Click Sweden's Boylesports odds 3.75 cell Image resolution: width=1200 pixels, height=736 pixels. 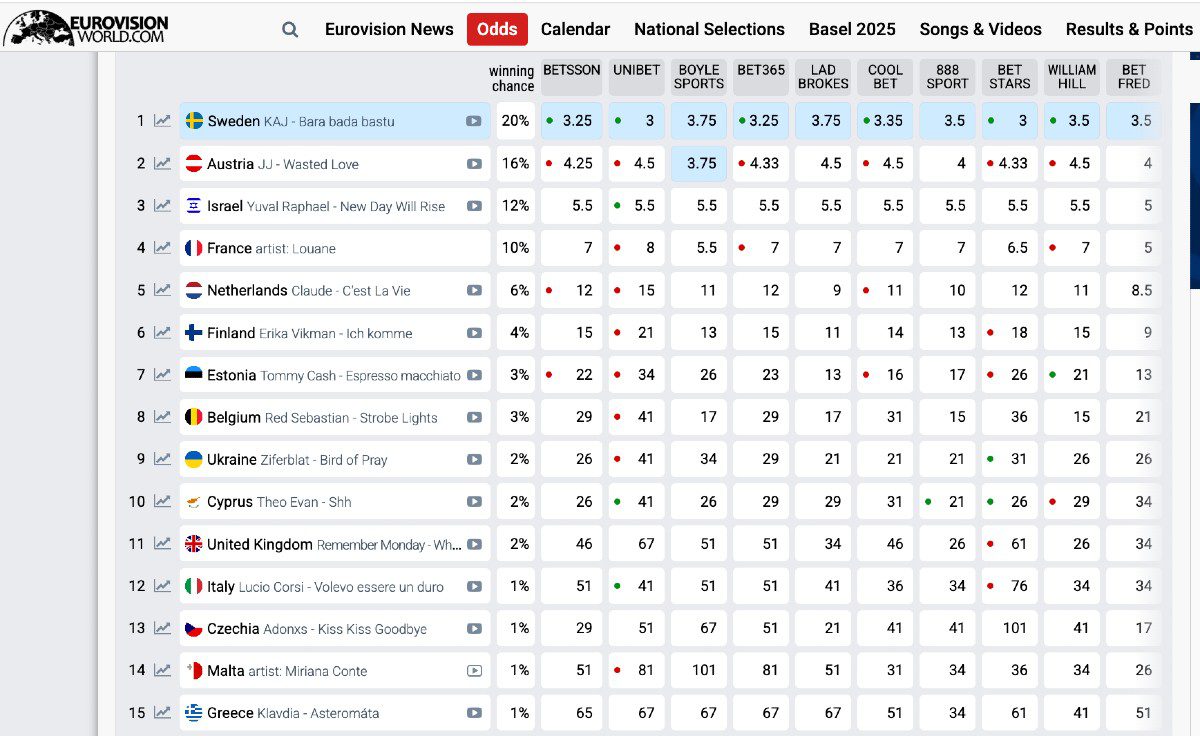click(700, 121)
